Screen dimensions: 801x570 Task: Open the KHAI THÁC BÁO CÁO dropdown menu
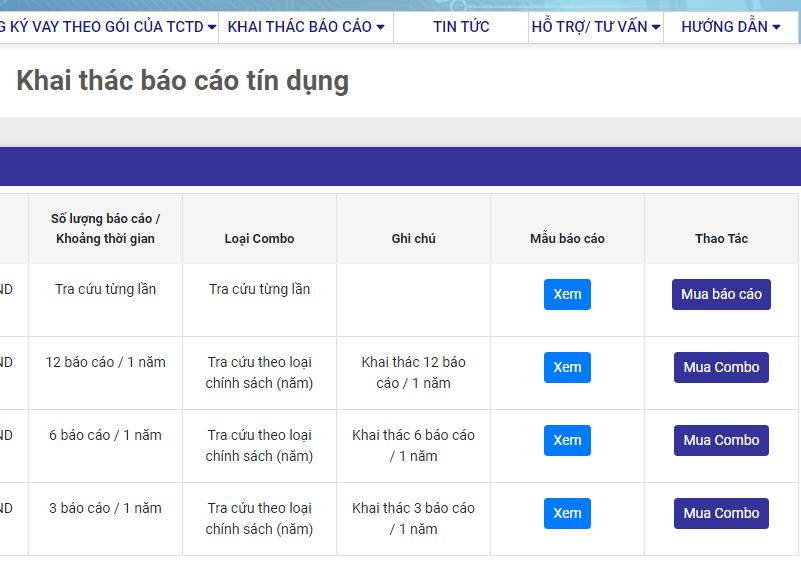(x=306, y=27)
